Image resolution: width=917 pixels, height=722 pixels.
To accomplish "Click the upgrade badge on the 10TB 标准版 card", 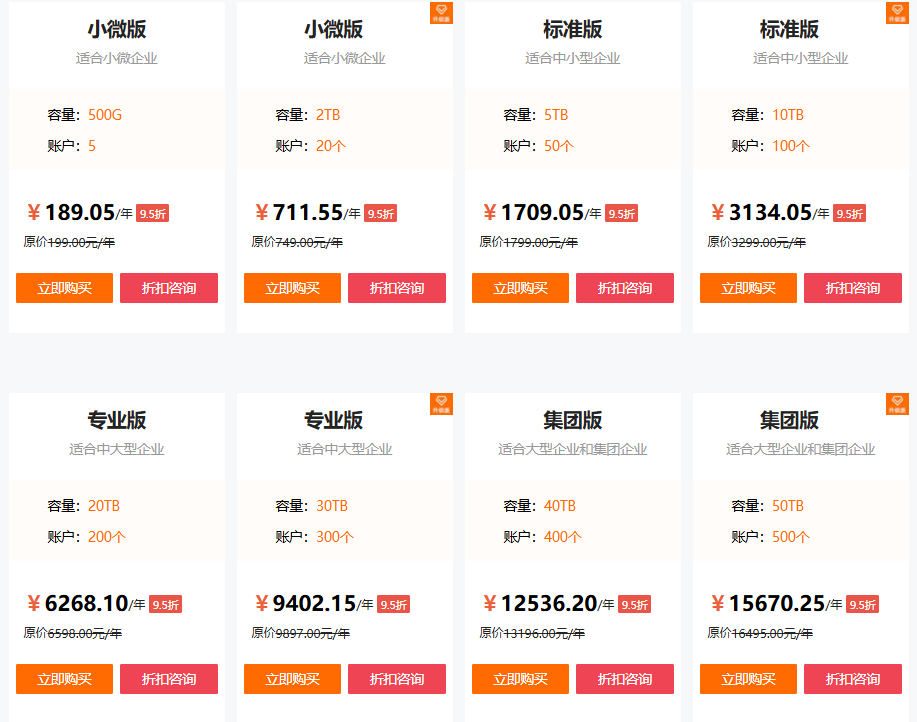I will tap(897, 13).
